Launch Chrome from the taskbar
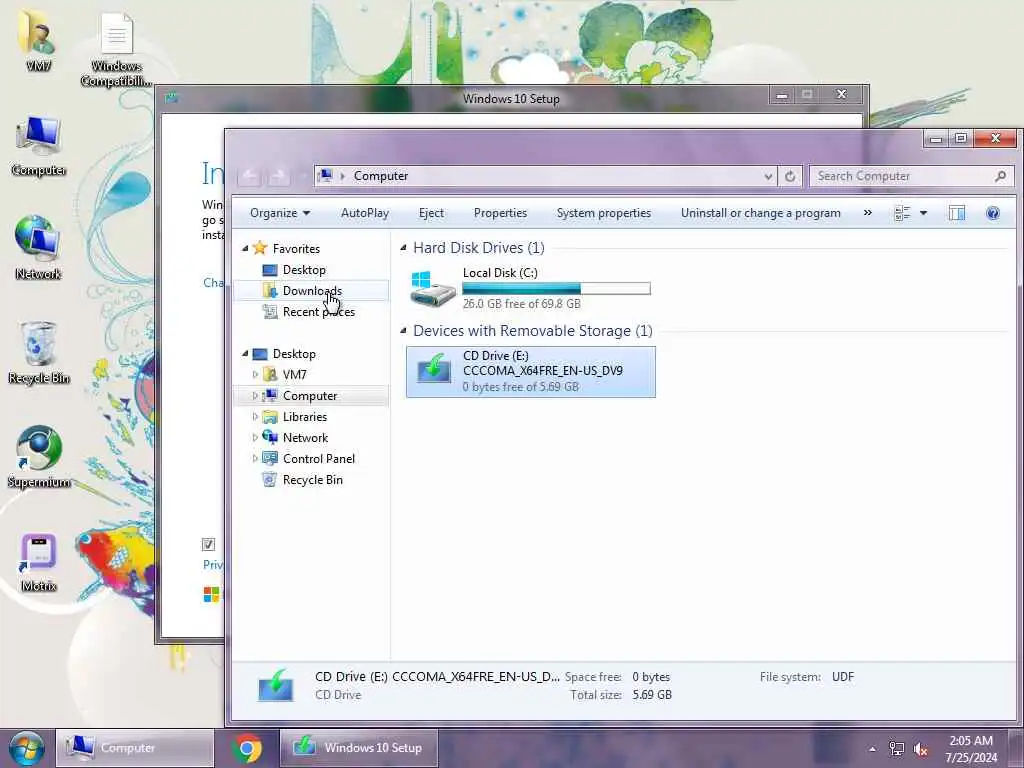 click(x=247, y=748)
